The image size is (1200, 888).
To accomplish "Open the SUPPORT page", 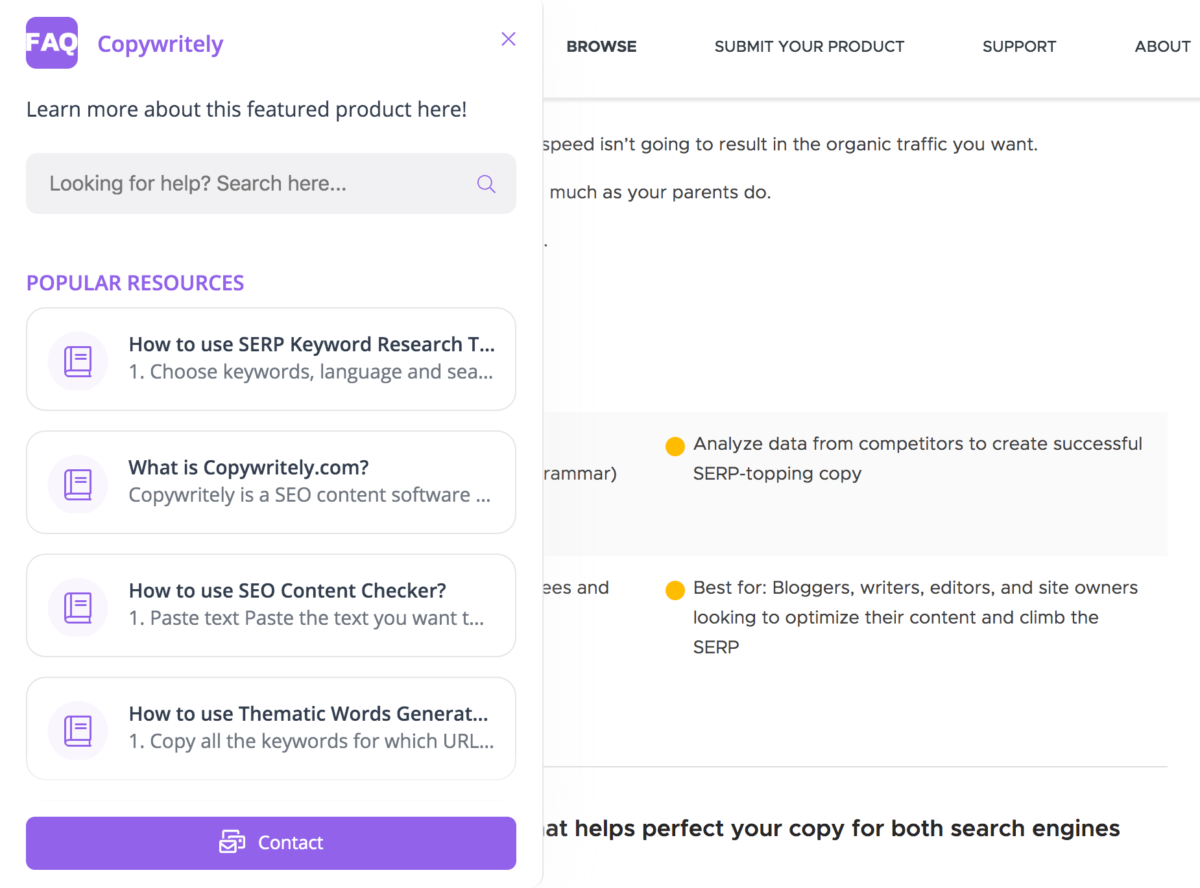I will click(1019, 46).
